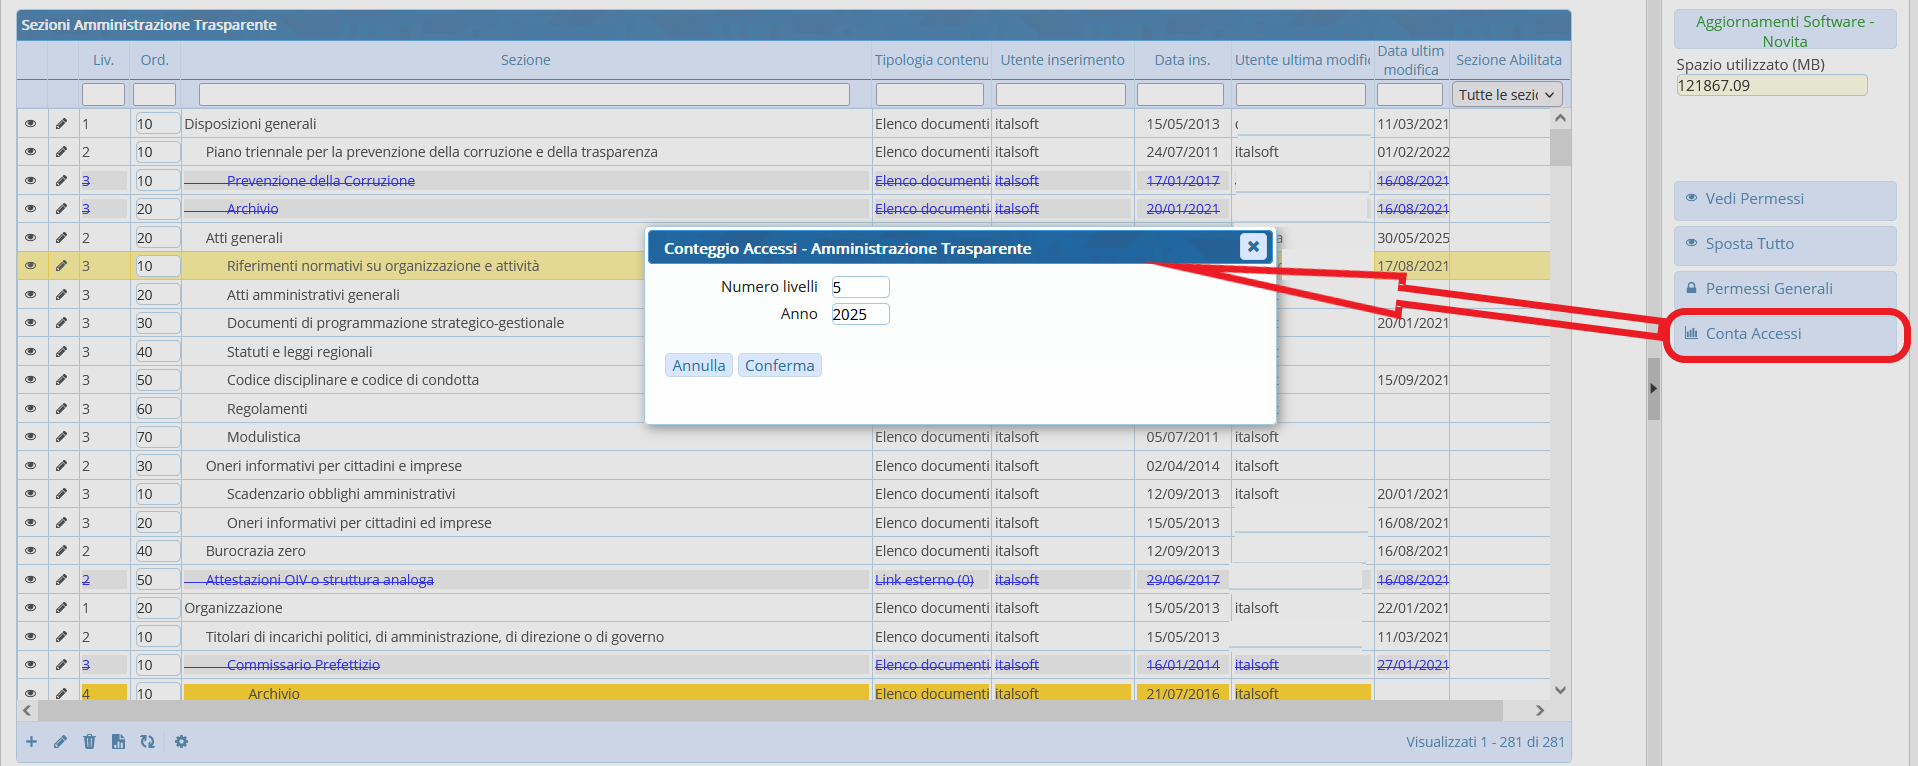Click the table's scroll down arrow
The width and height of the screenshot is (1918, 766).
1560,690
